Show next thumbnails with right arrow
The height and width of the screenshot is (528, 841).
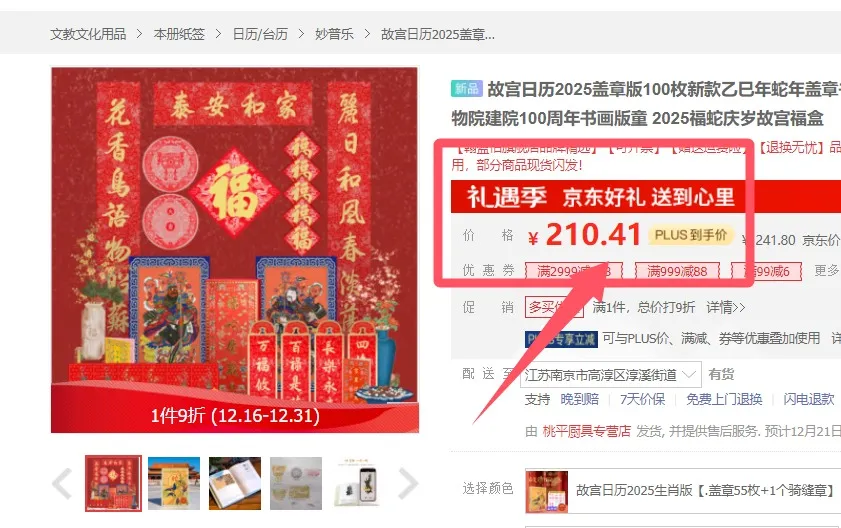click(x=408, y=483)
